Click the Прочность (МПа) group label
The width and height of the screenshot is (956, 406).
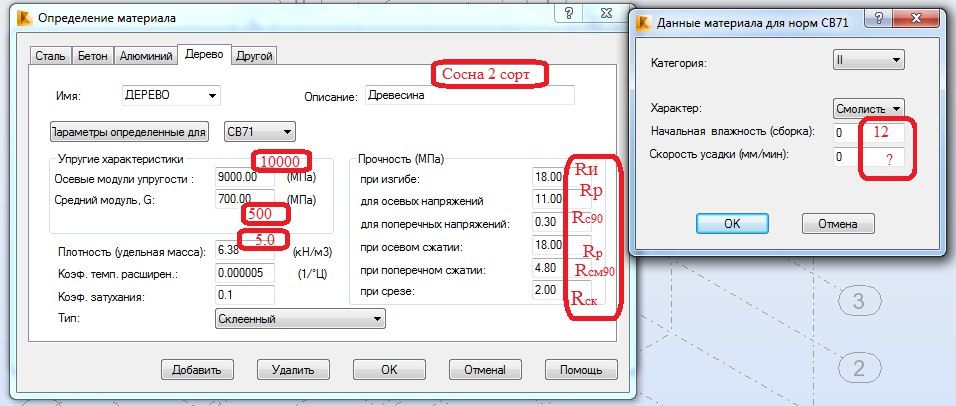pos(401,159)
